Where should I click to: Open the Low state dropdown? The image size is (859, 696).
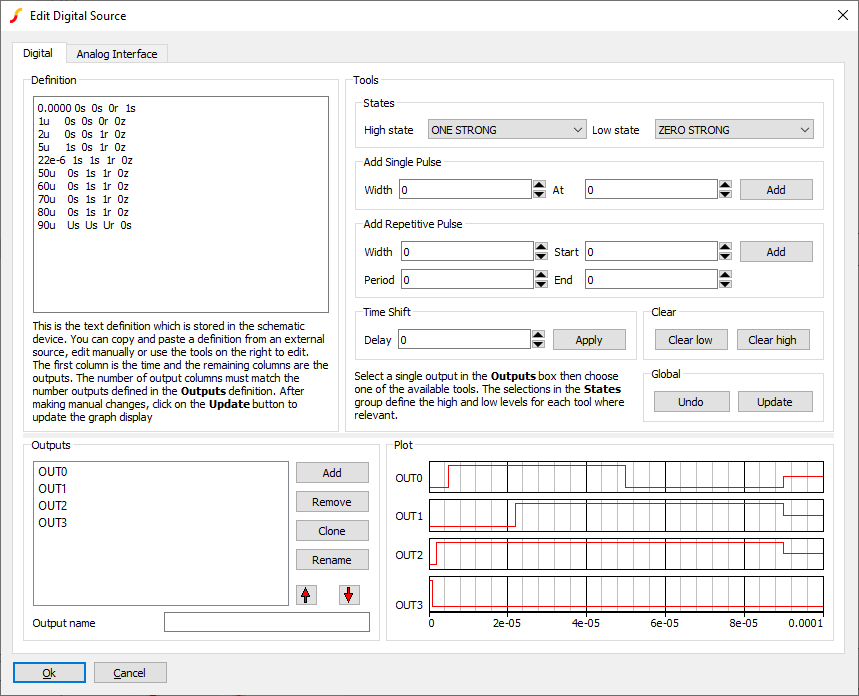point(734,130)
